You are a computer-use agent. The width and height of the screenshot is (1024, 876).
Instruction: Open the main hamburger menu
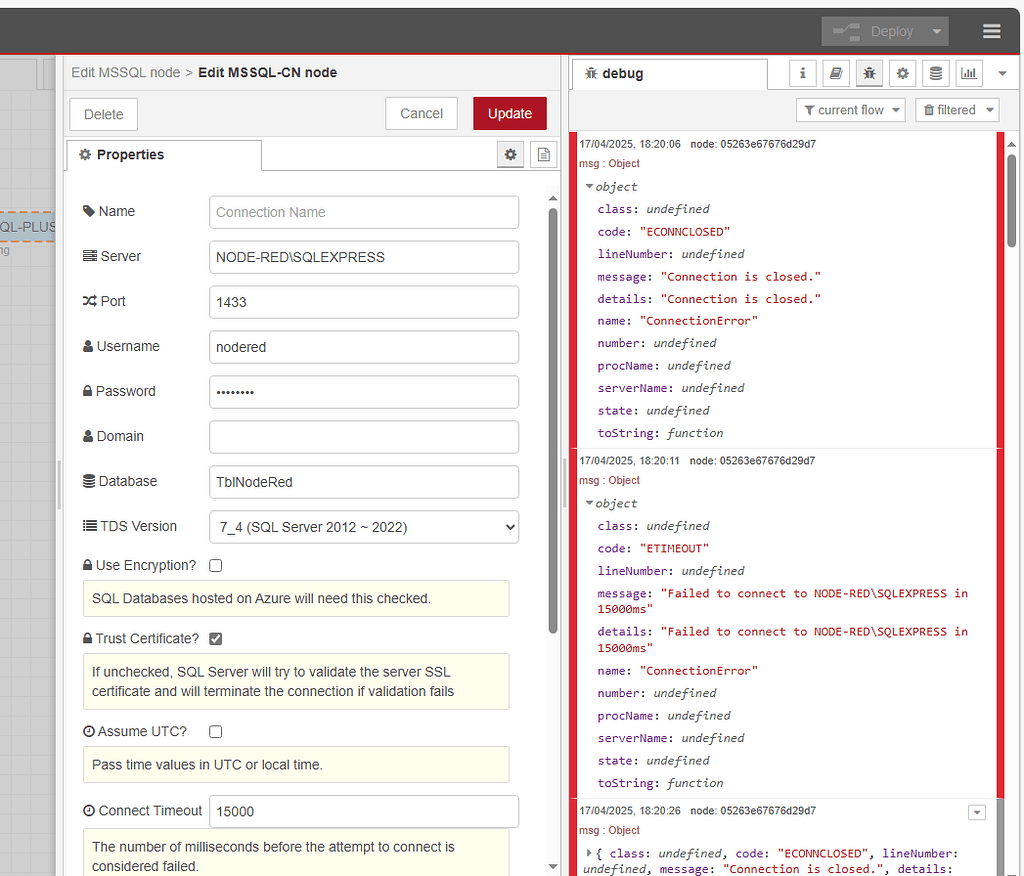tap(991, 31)
